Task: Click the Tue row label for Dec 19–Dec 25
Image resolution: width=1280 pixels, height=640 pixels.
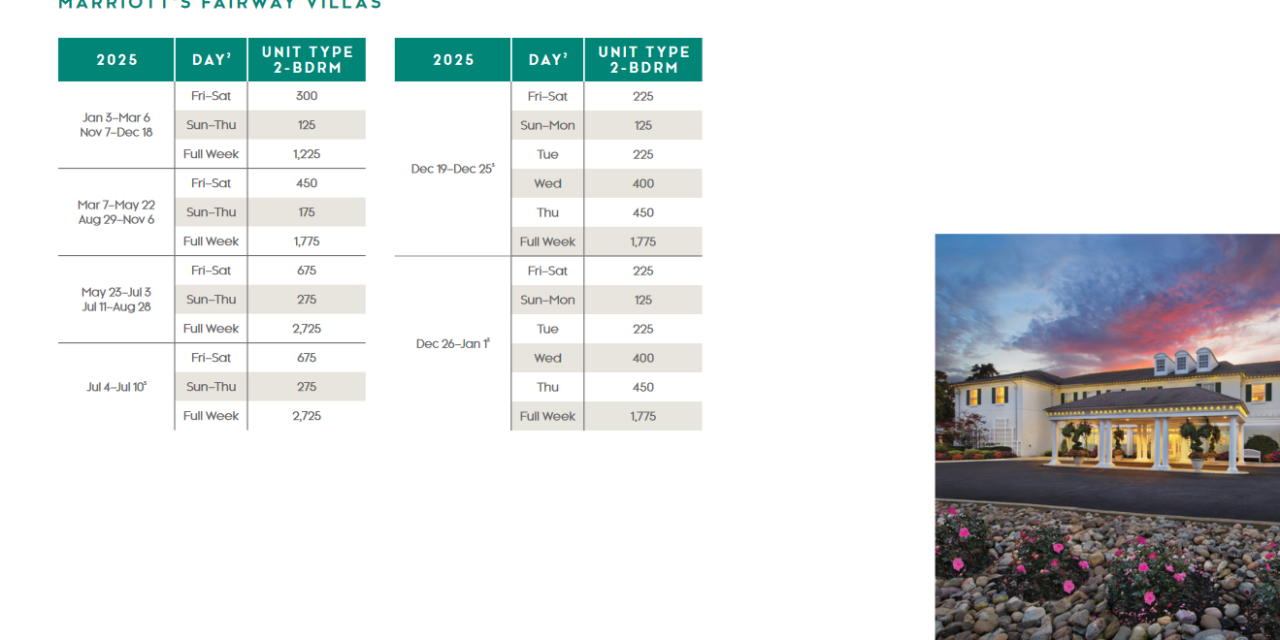Action: (548, 154)
